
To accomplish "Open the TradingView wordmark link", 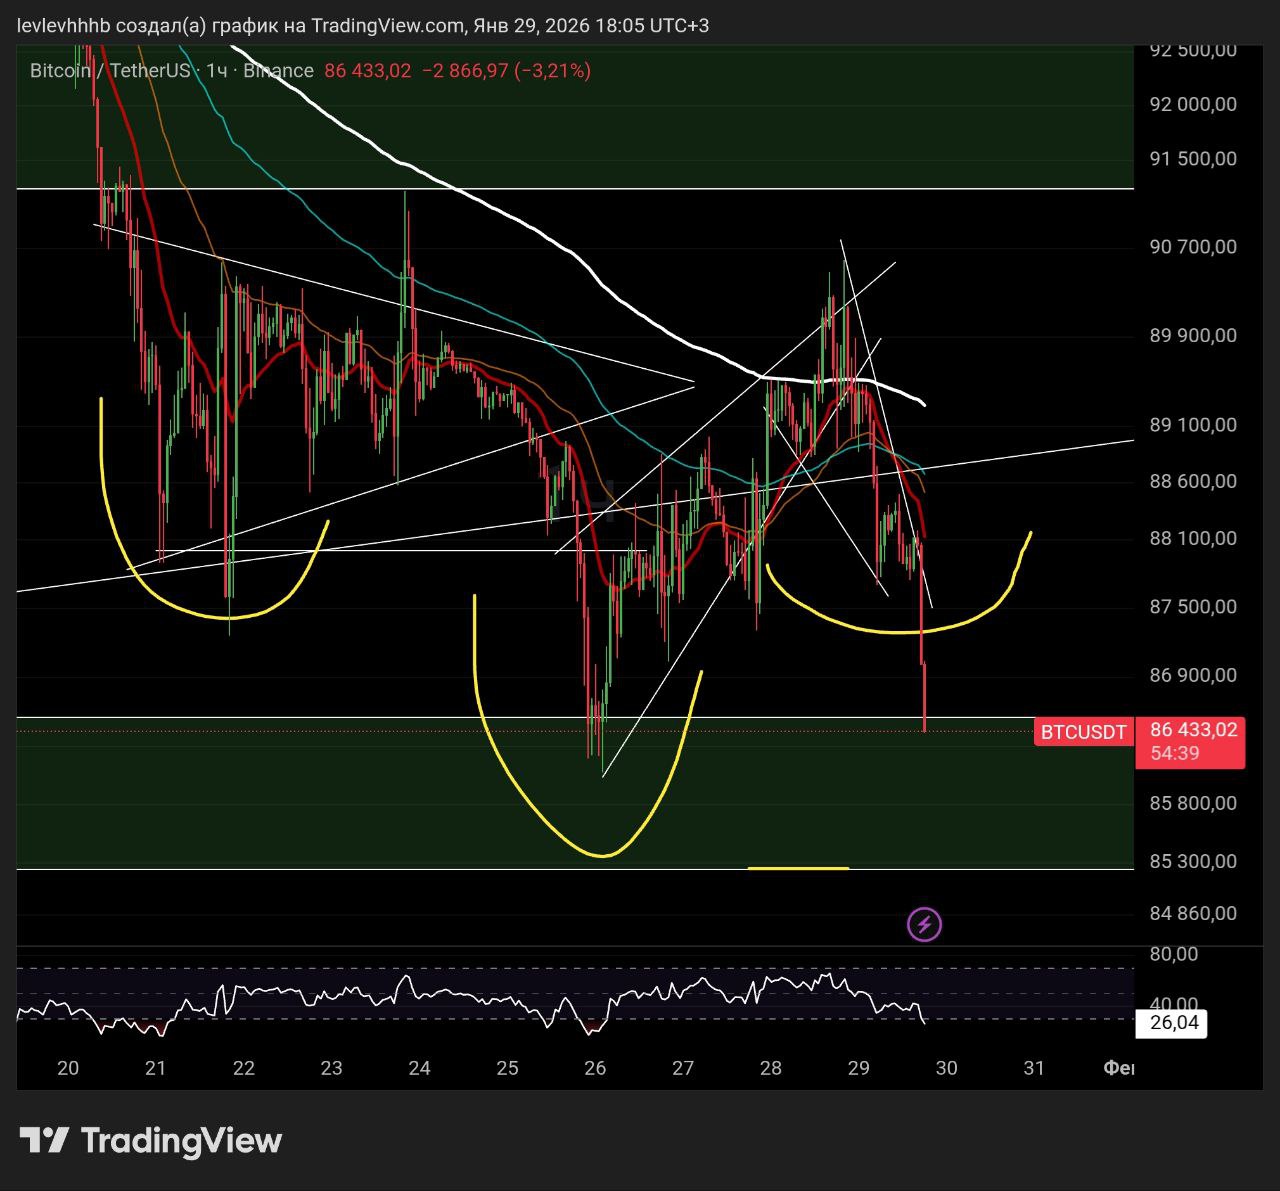I will (x=181, y=1141).
